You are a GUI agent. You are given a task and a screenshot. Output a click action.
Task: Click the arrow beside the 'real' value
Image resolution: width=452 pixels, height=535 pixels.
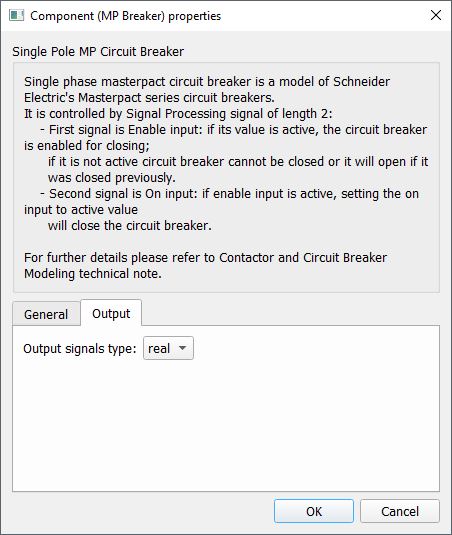pos(183,348)
